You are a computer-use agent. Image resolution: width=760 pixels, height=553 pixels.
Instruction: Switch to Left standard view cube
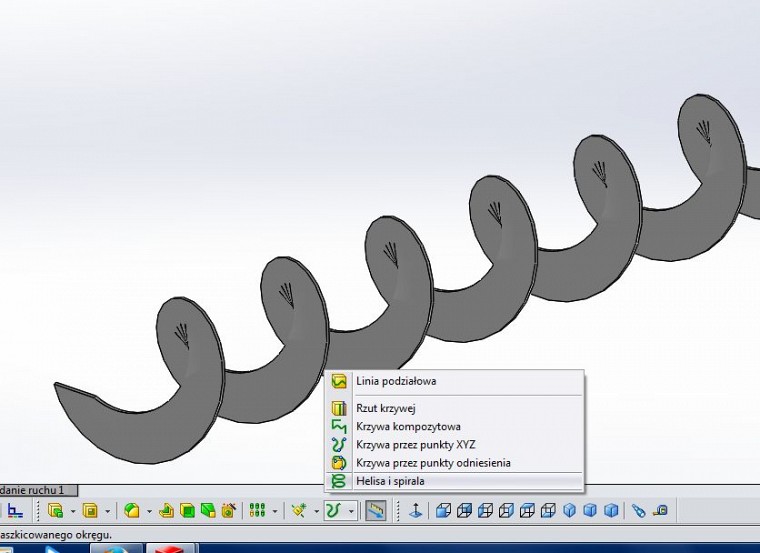tap(485, 510)
